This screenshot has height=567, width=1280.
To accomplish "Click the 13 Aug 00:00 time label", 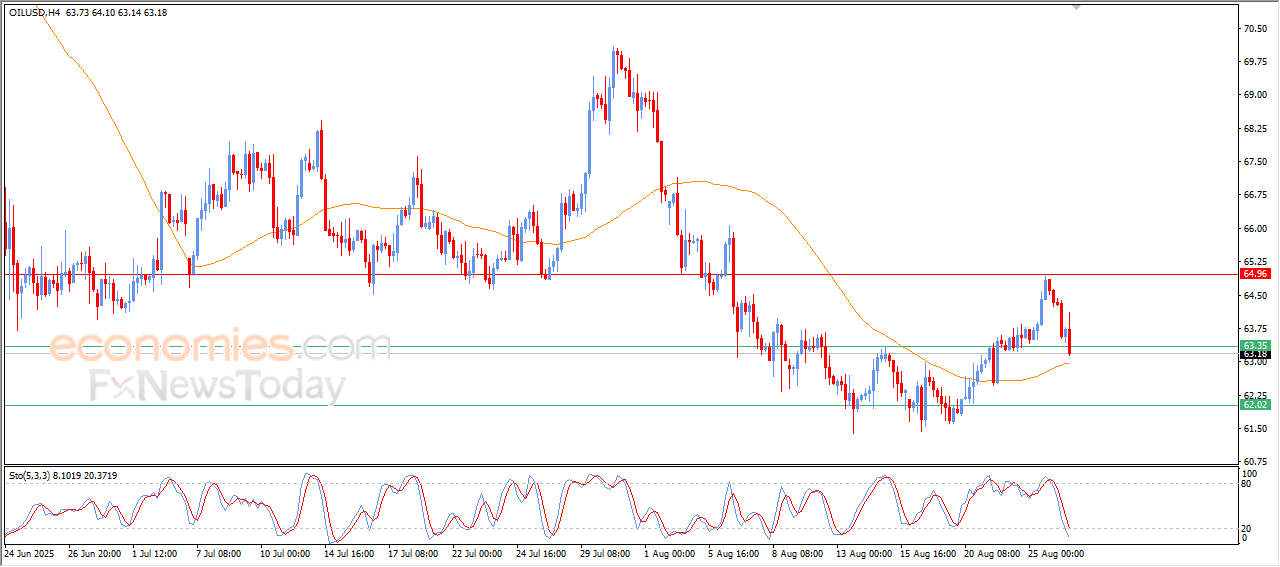I will pos(863,552).
